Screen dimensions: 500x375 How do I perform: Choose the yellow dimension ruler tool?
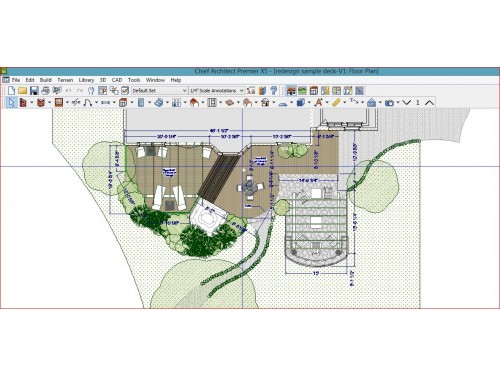(x=336, y=102)
